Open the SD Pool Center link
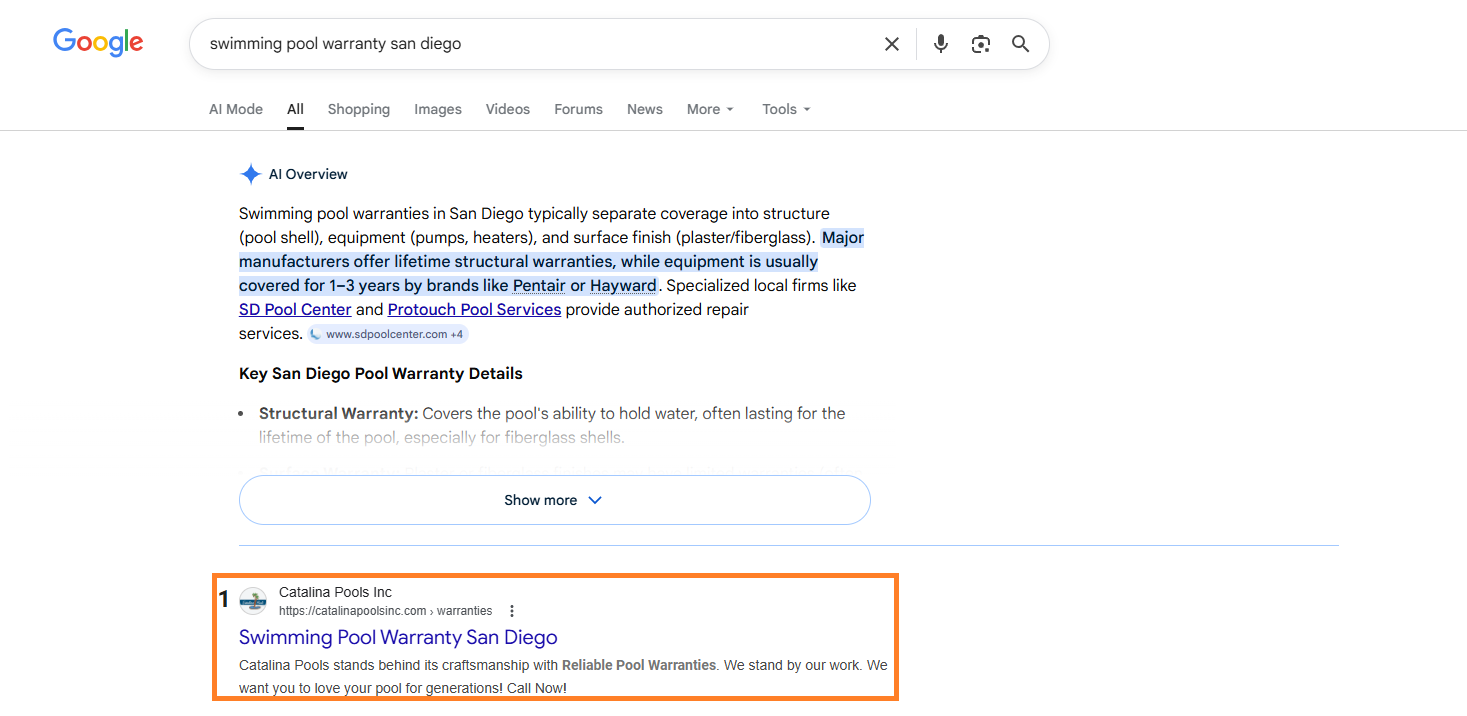Image resolution: width=1467 pixels, height=716 pixels. click(295, 310)
